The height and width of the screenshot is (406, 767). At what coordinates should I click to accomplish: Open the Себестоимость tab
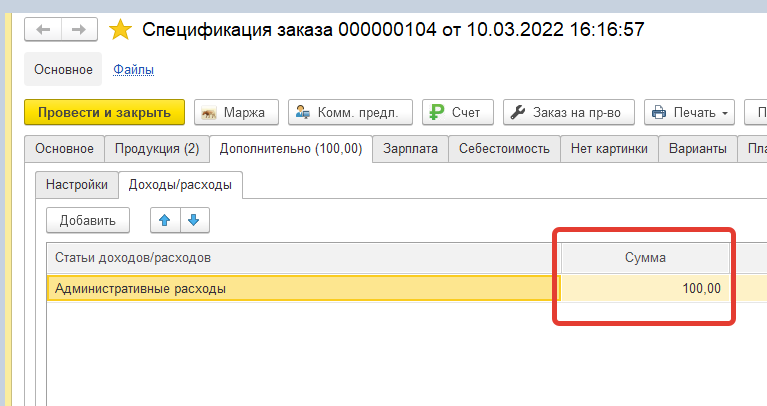pyautogui.click(x=504, y=149)
